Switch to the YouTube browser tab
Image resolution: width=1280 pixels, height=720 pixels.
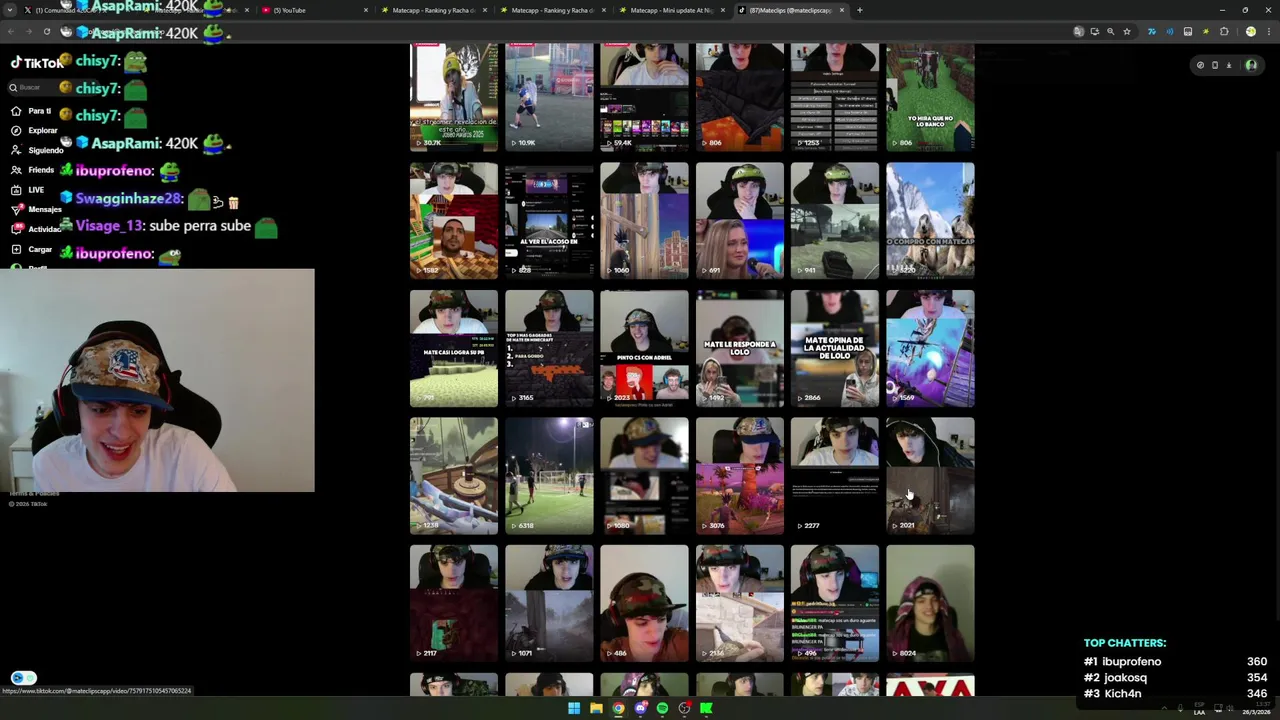[x=315, y=10]
